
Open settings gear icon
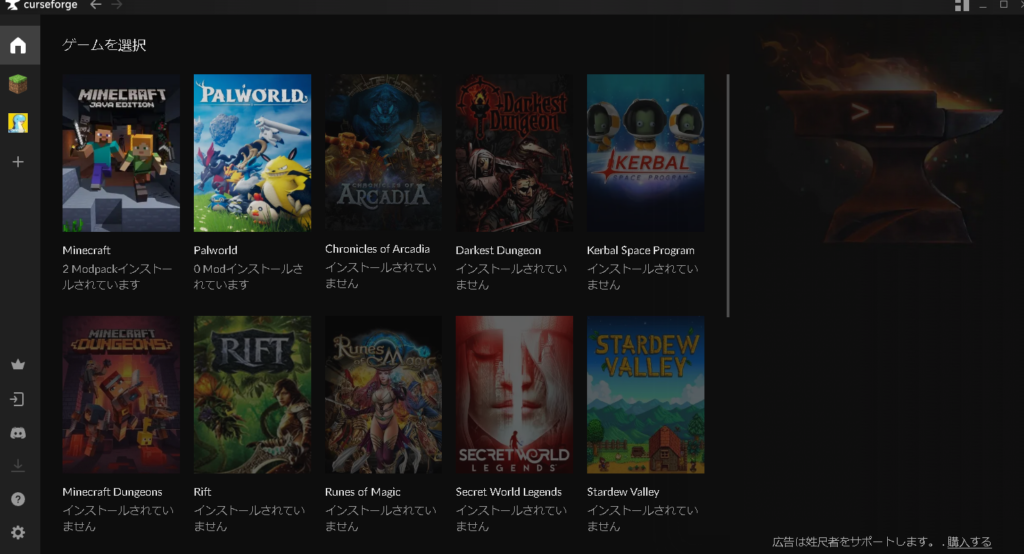pyautogui.click(x=18, y=532)
